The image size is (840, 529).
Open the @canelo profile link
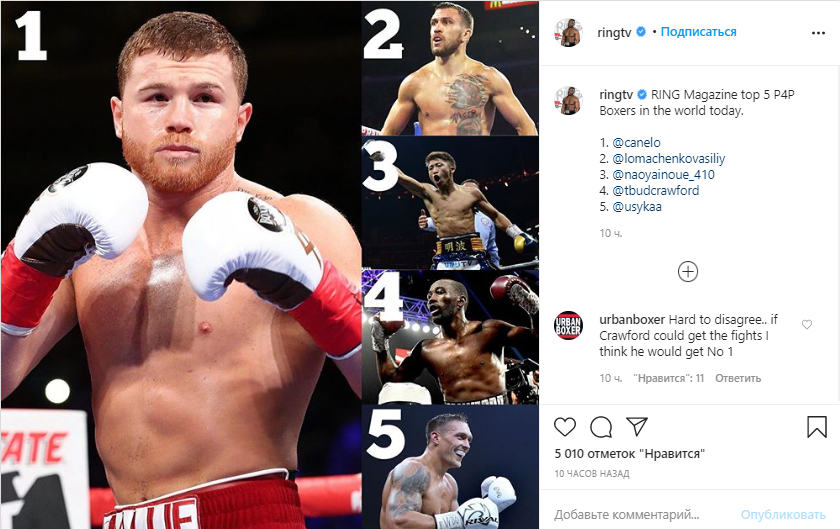[x=636, y=143]
